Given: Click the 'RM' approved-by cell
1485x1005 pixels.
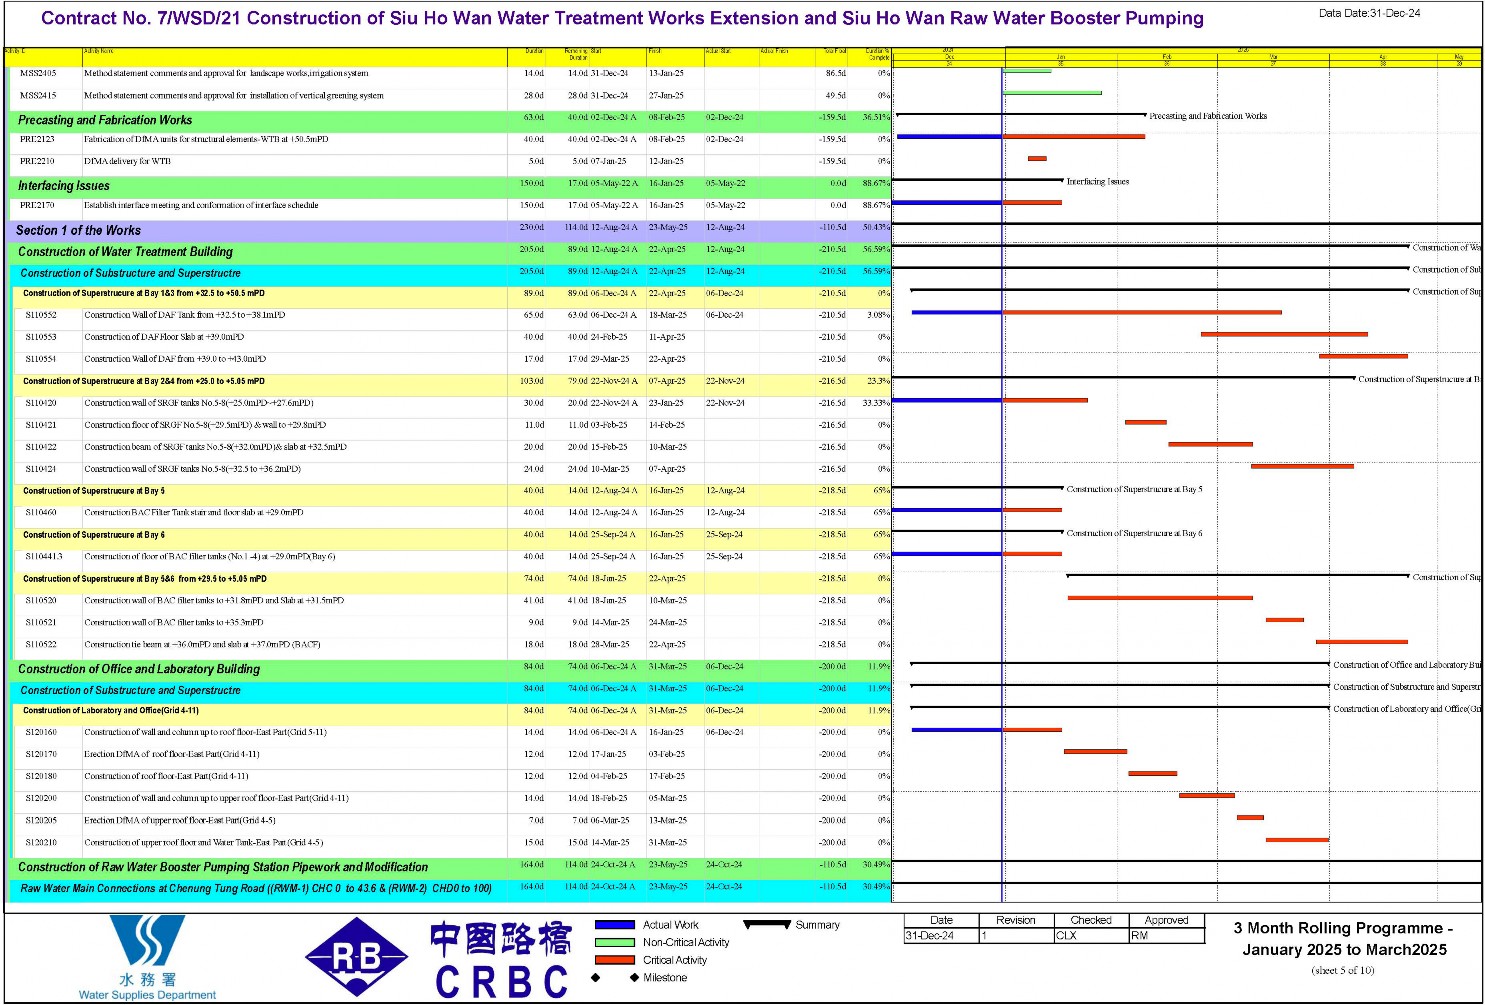Looking at the screenshot, I should (x=1166, y=936).
